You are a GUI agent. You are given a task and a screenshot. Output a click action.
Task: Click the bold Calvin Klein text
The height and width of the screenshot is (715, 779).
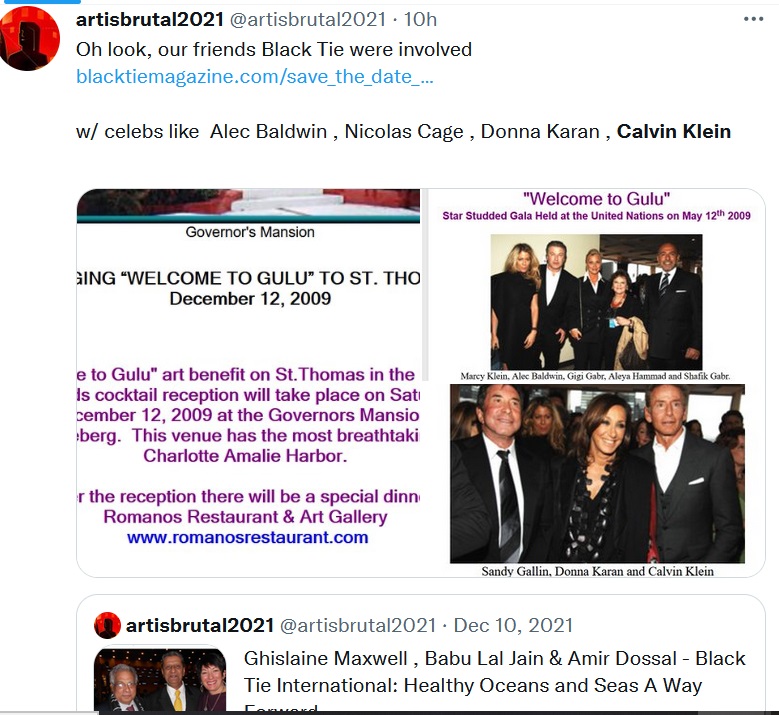tap(674, 131)
